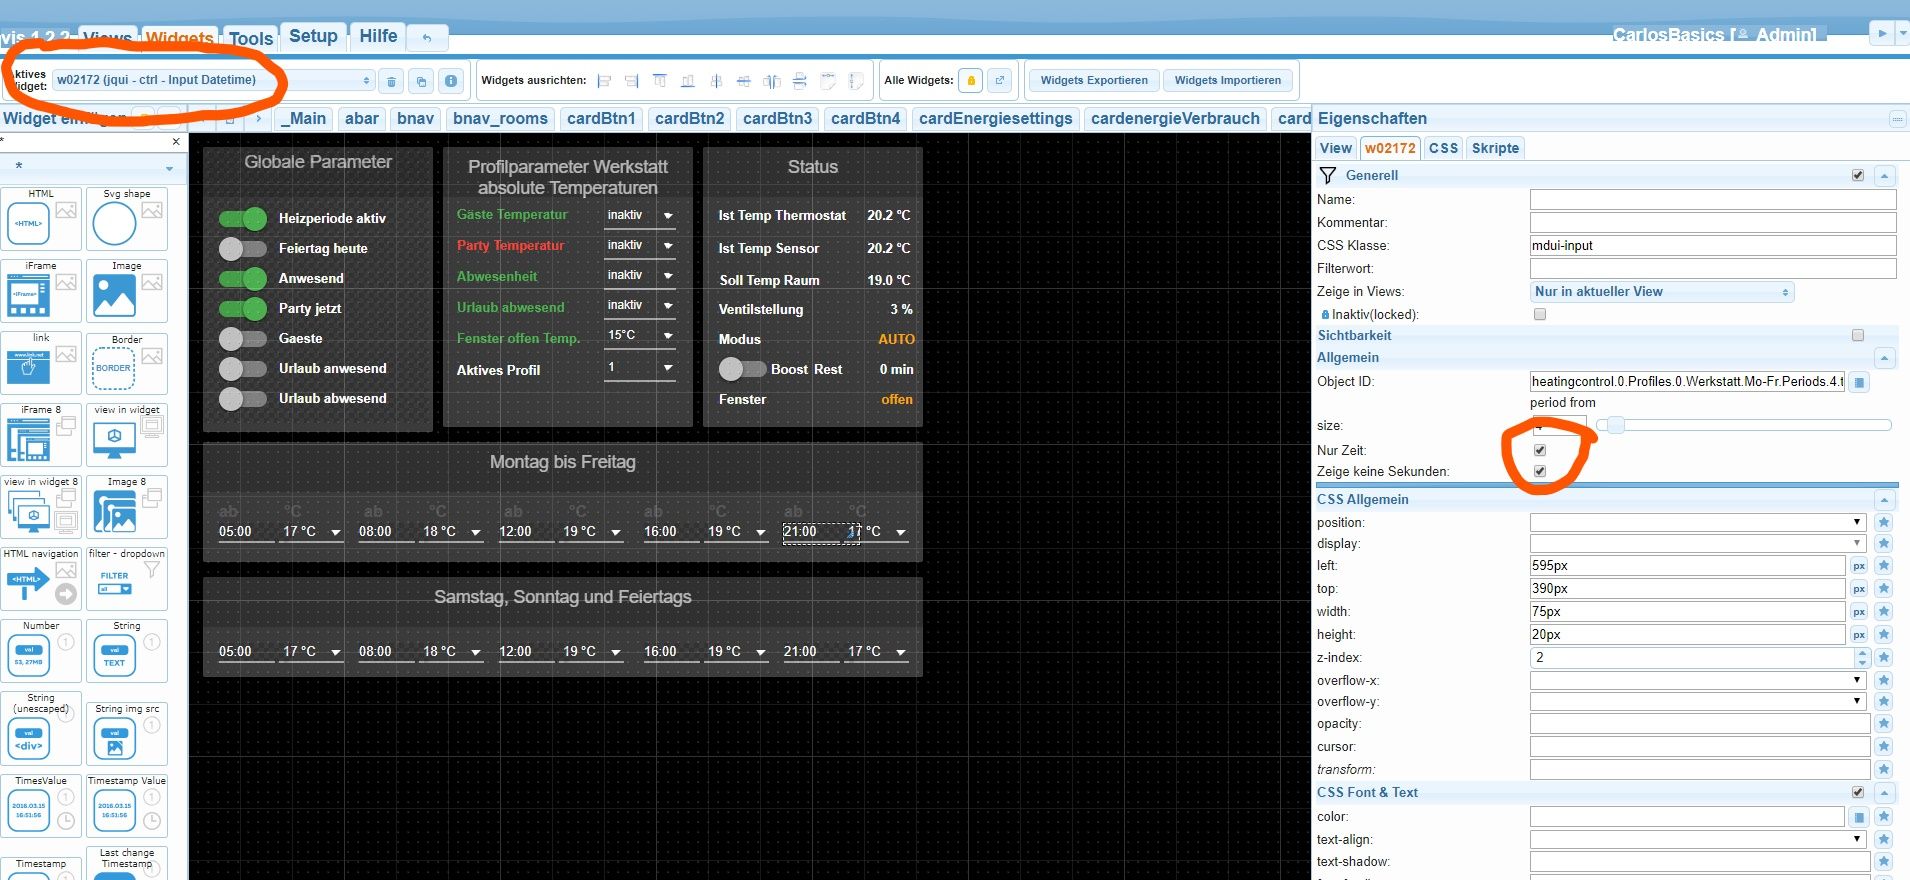
Task: Switch to the cardEnergiesettings view tab
Action: (995, 118)
